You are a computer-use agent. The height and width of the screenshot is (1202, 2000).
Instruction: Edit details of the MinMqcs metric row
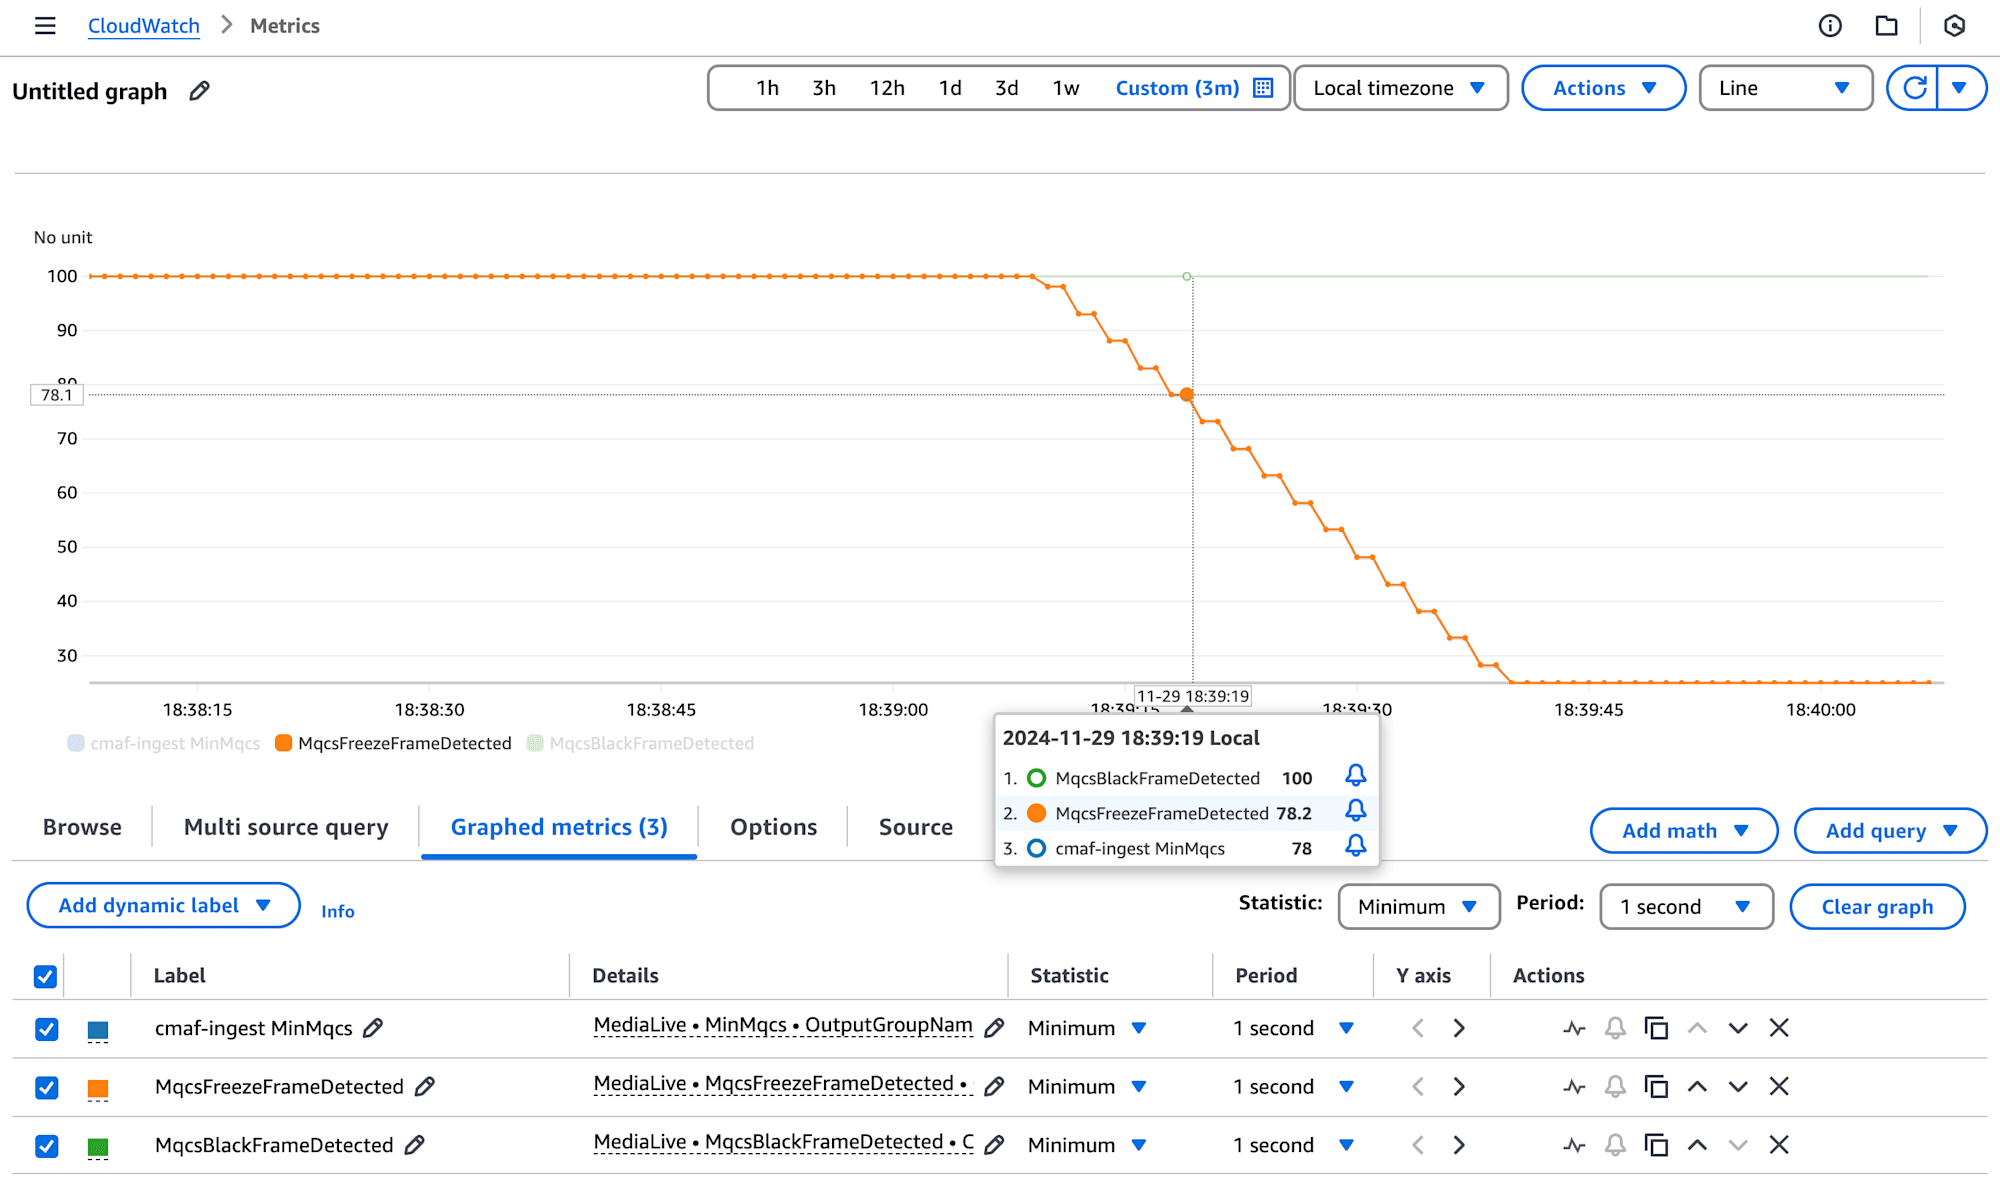pyautogui.click(x=993, y=1028)
